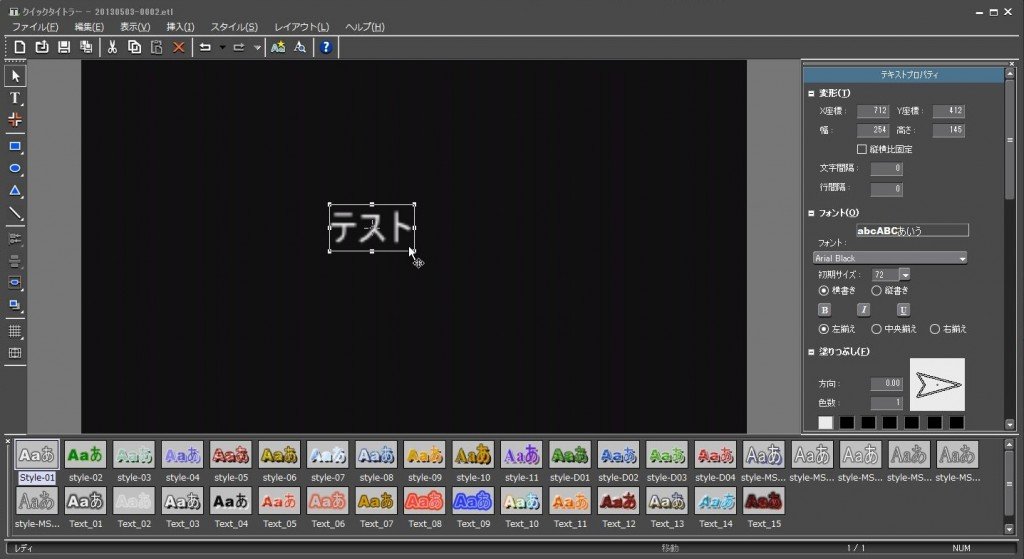Screen dimensions: 1024x559
Task: Collapse the 変形(T) section
Action: point(811,93)
